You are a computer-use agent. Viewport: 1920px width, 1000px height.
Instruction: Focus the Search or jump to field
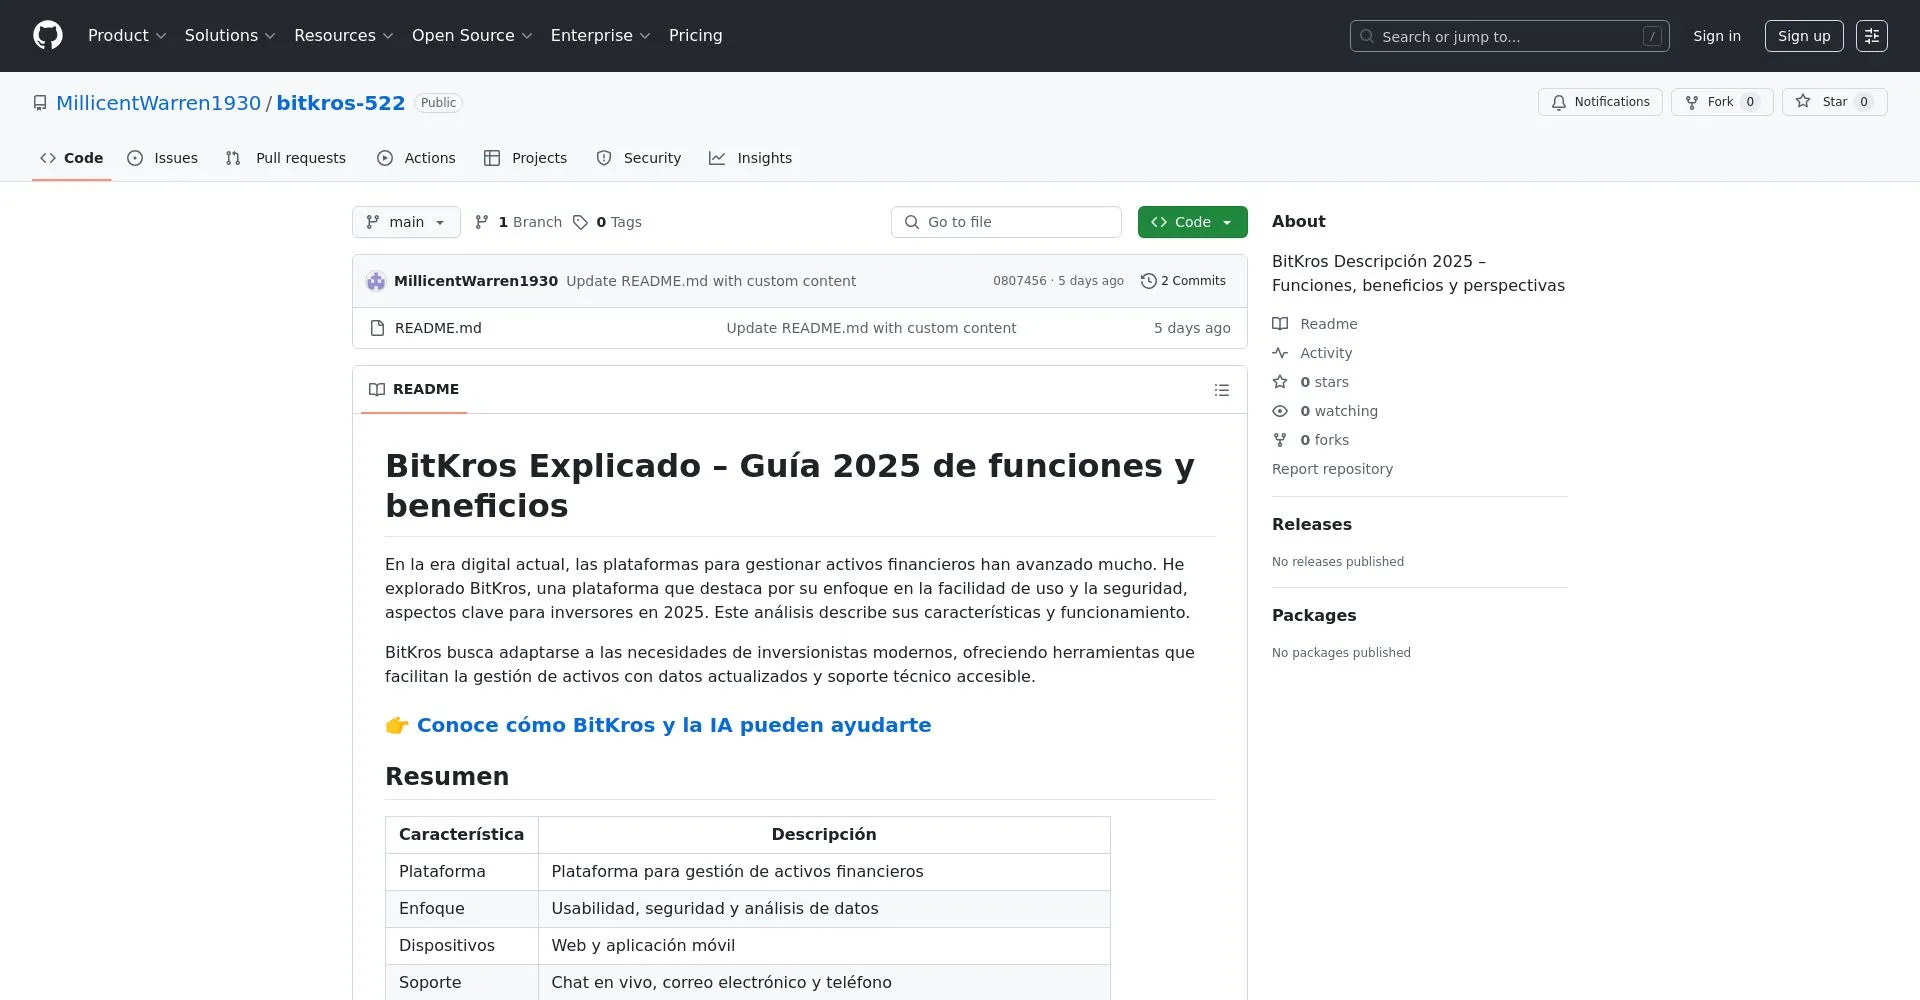pos(1509,36)
